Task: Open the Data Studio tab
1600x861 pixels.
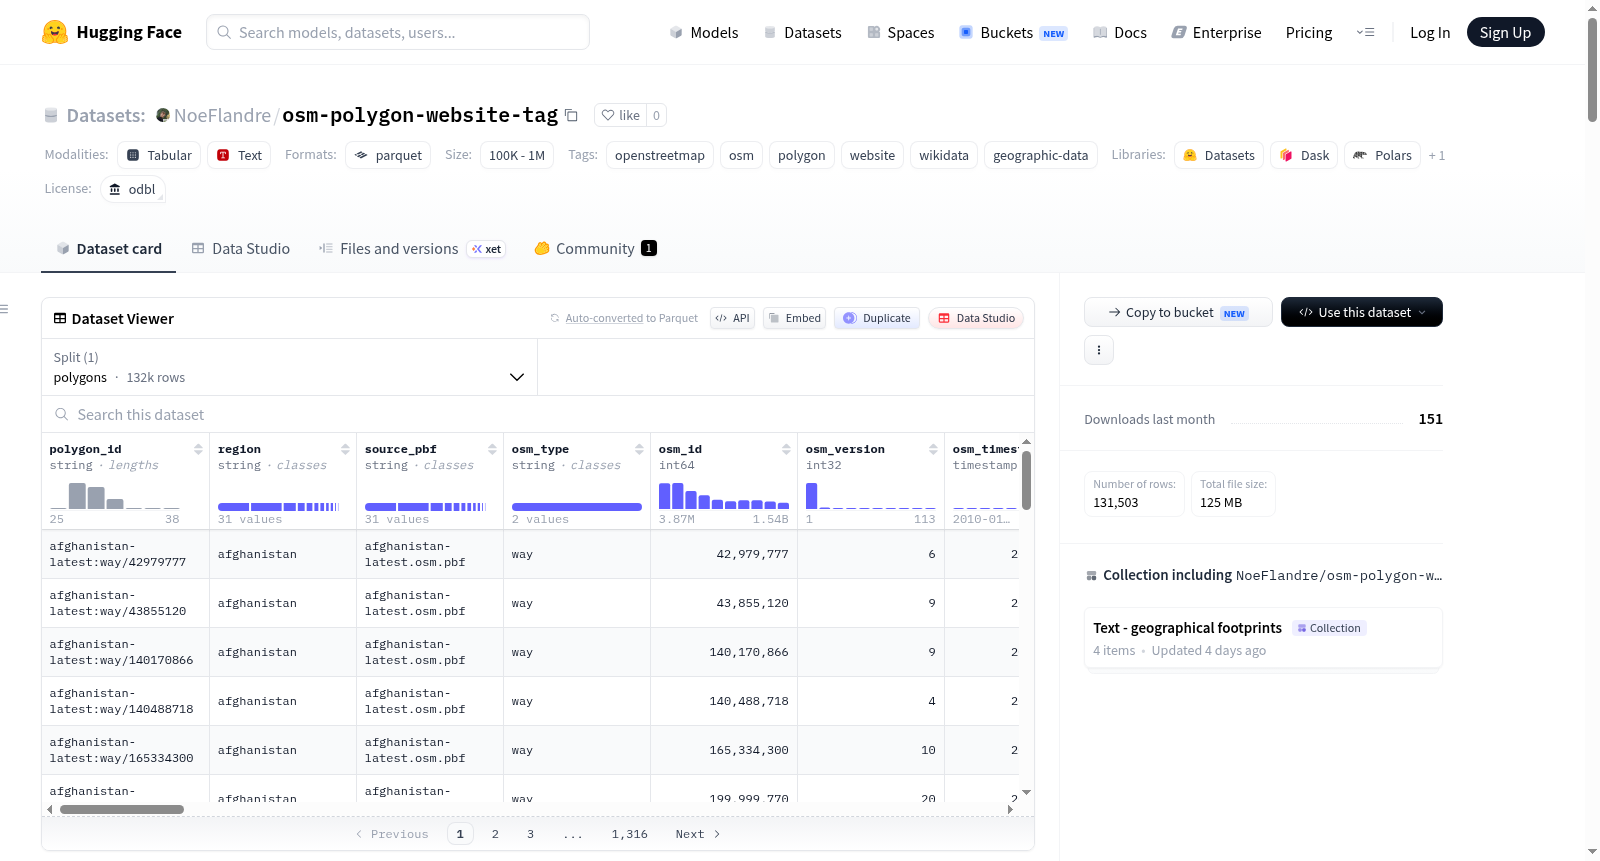Action: pyautogui.click(x=241, y=248)
